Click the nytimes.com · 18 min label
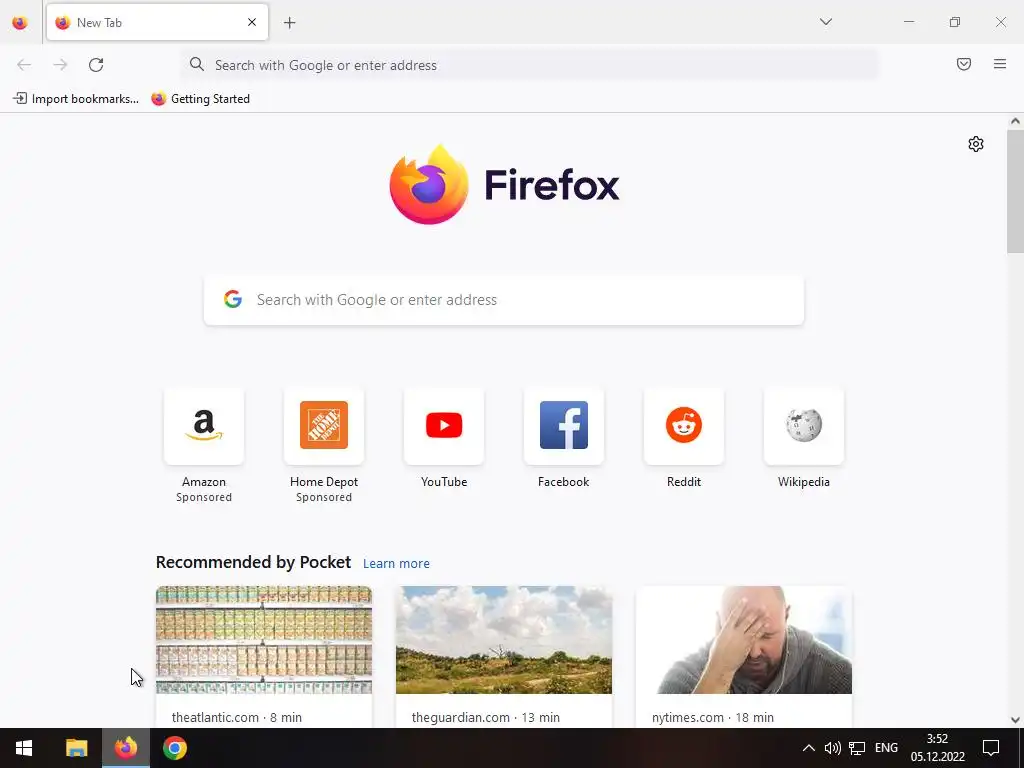 tap(712, 717)
